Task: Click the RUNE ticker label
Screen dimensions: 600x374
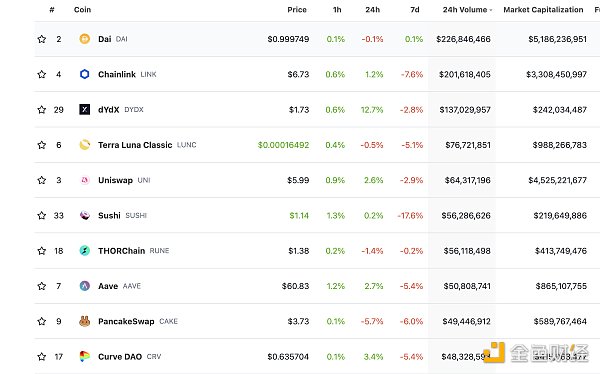Action: 159,251
